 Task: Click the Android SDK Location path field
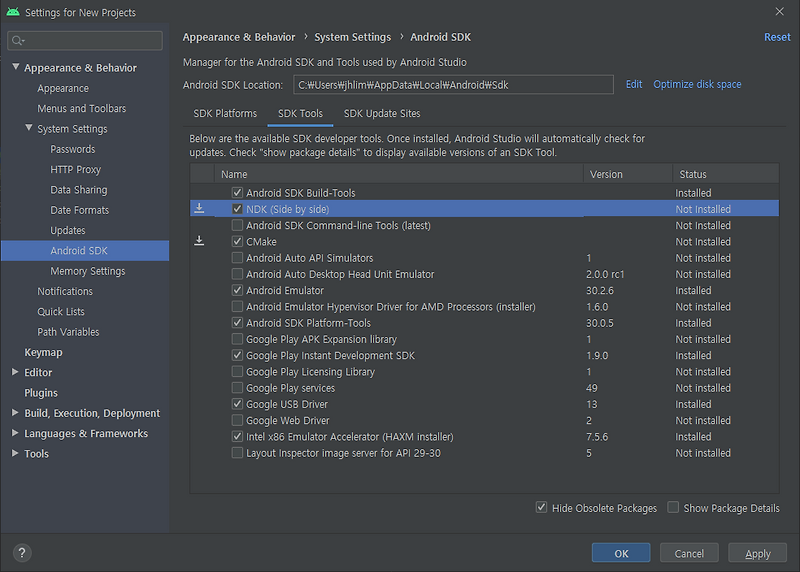coord(453,85)
